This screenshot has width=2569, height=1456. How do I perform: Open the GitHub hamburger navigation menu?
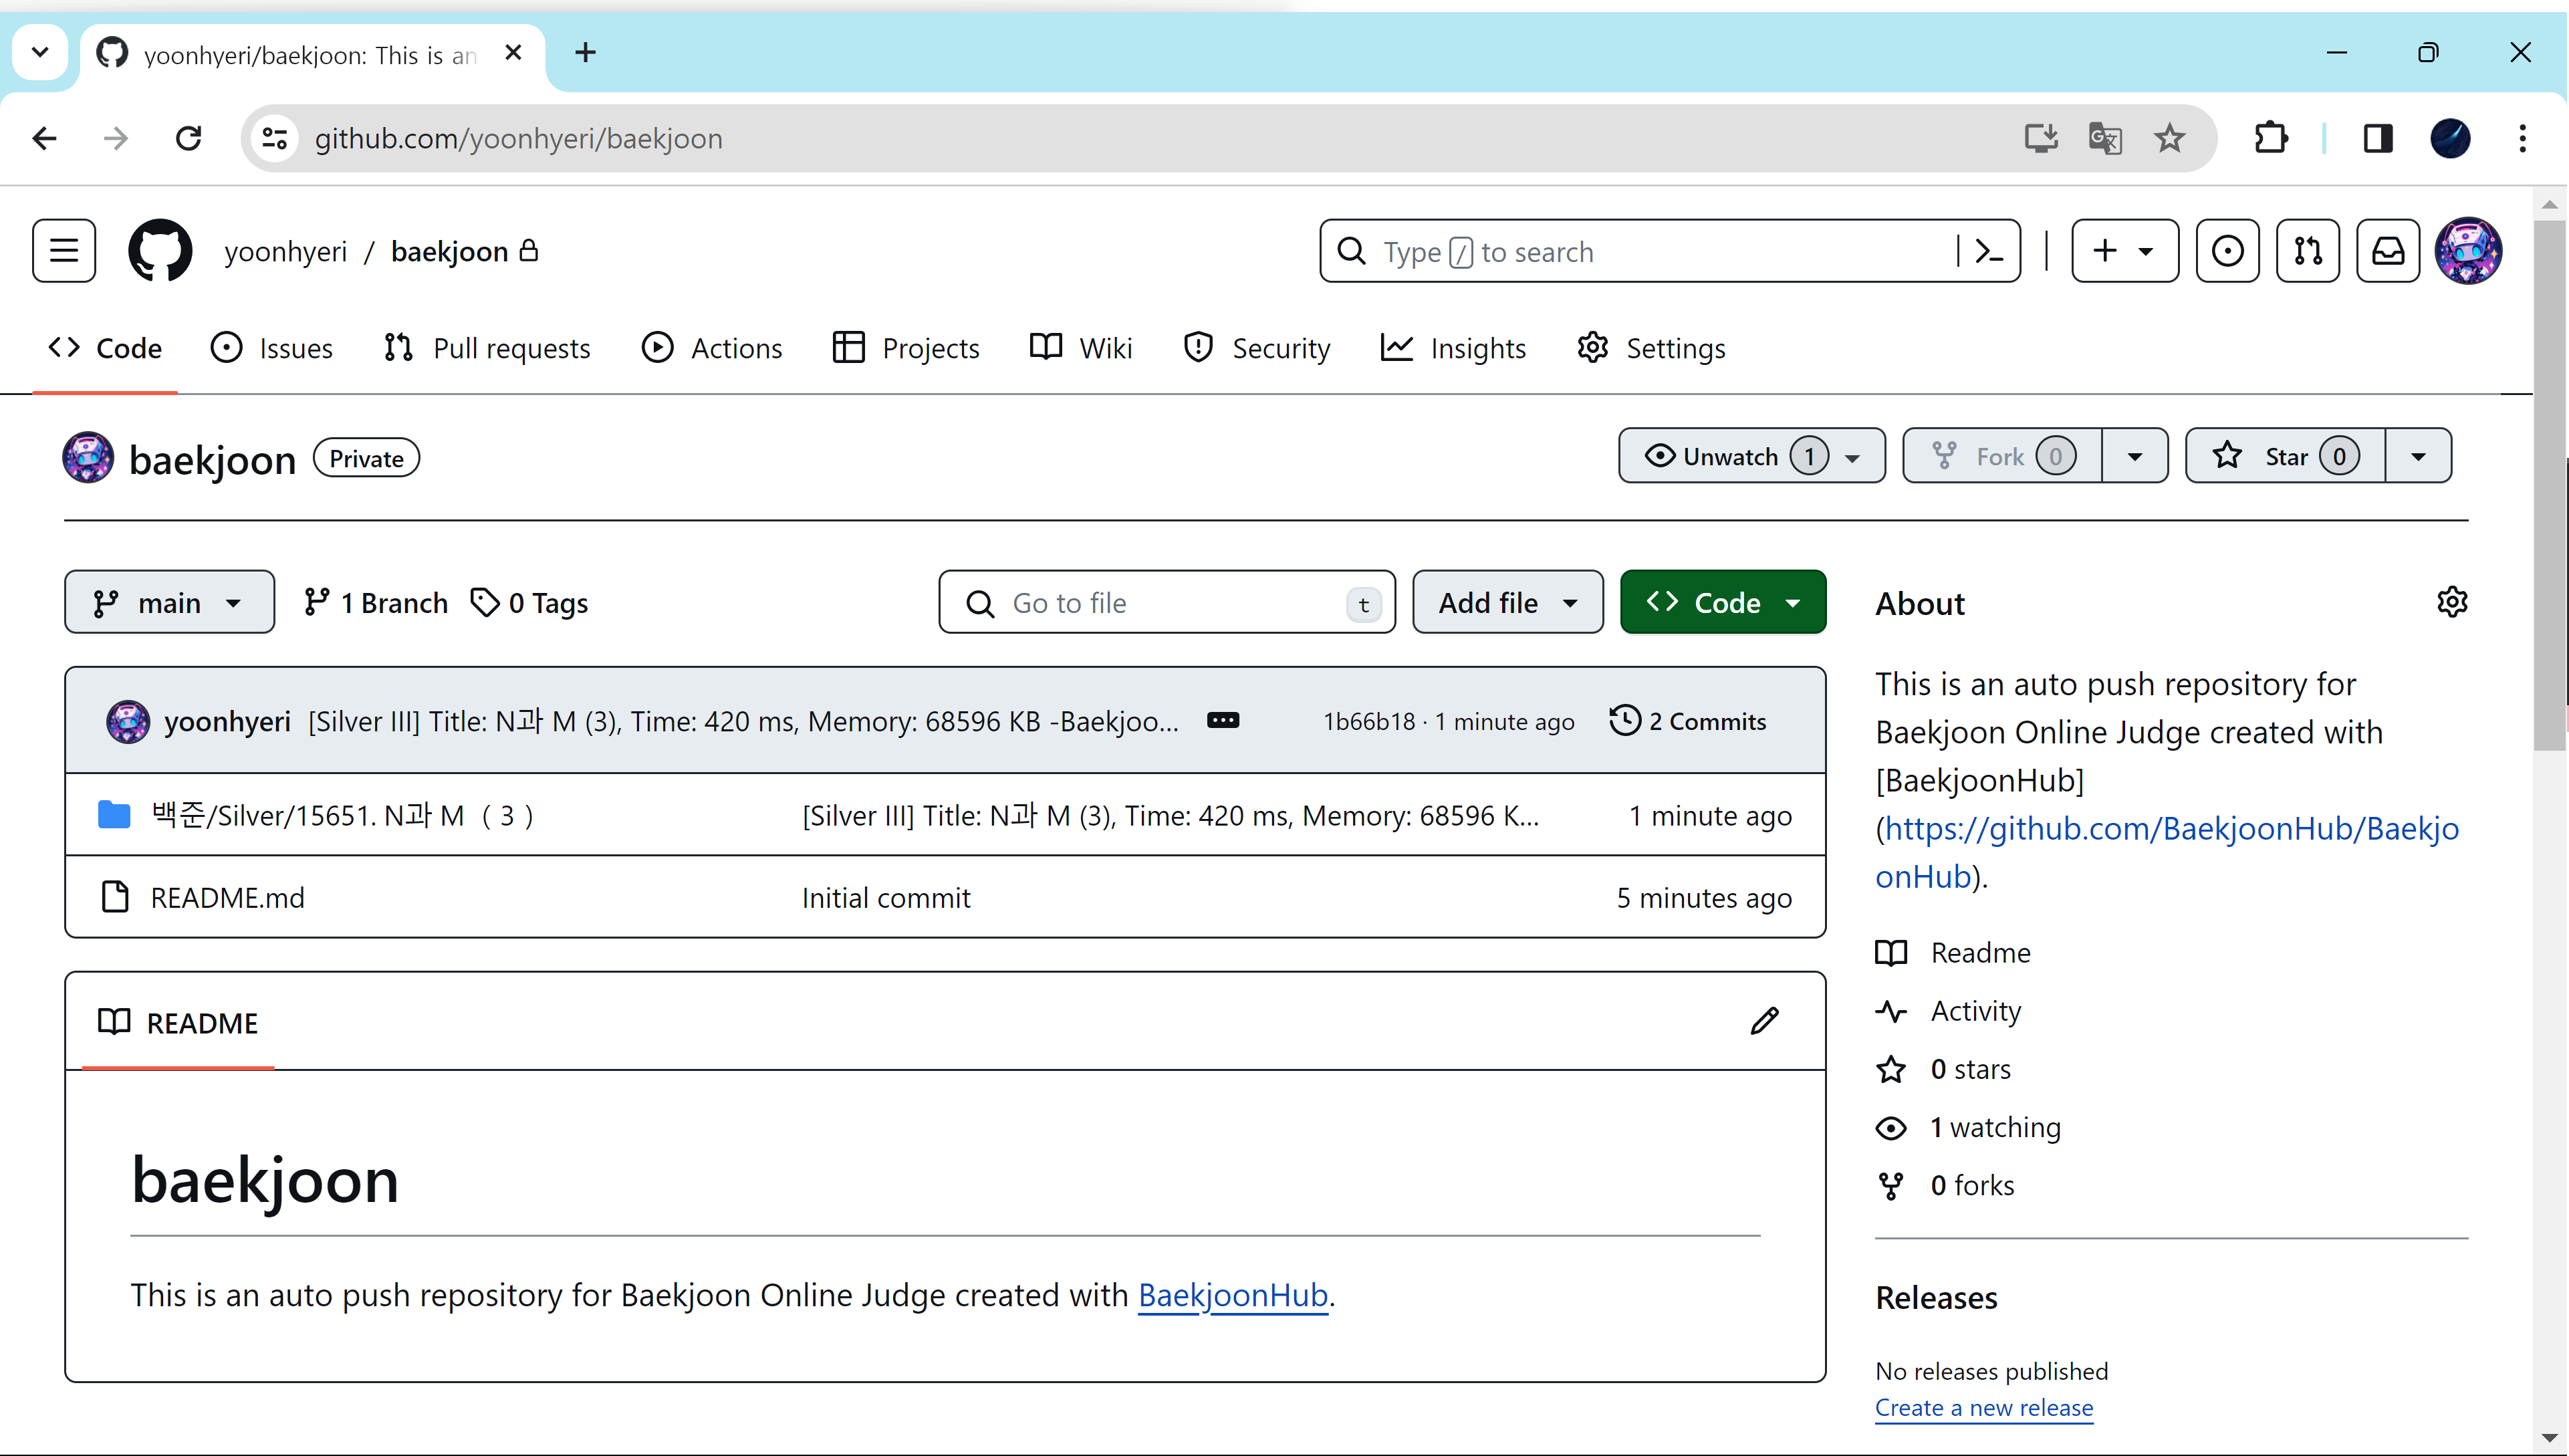pos(64,251)
